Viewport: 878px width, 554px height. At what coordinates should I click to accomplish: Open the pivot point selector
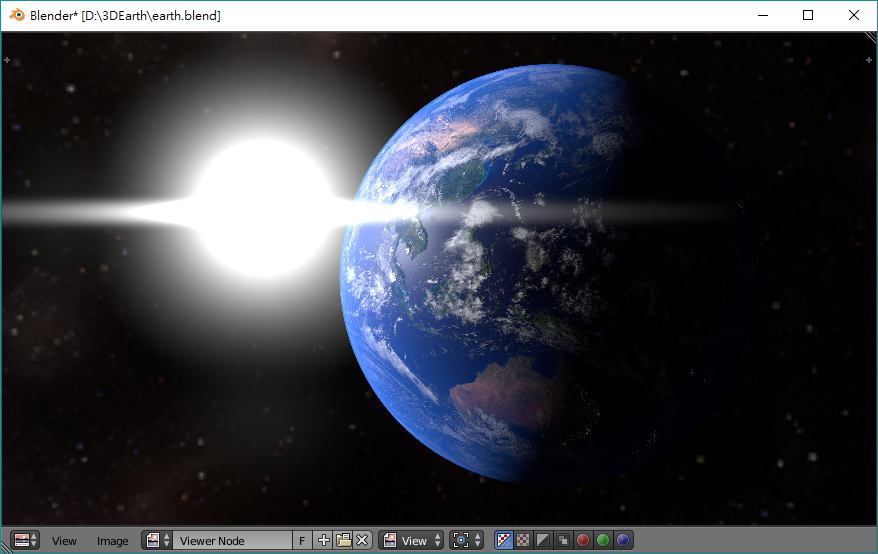pyautogui.click(x=466, y=541)
